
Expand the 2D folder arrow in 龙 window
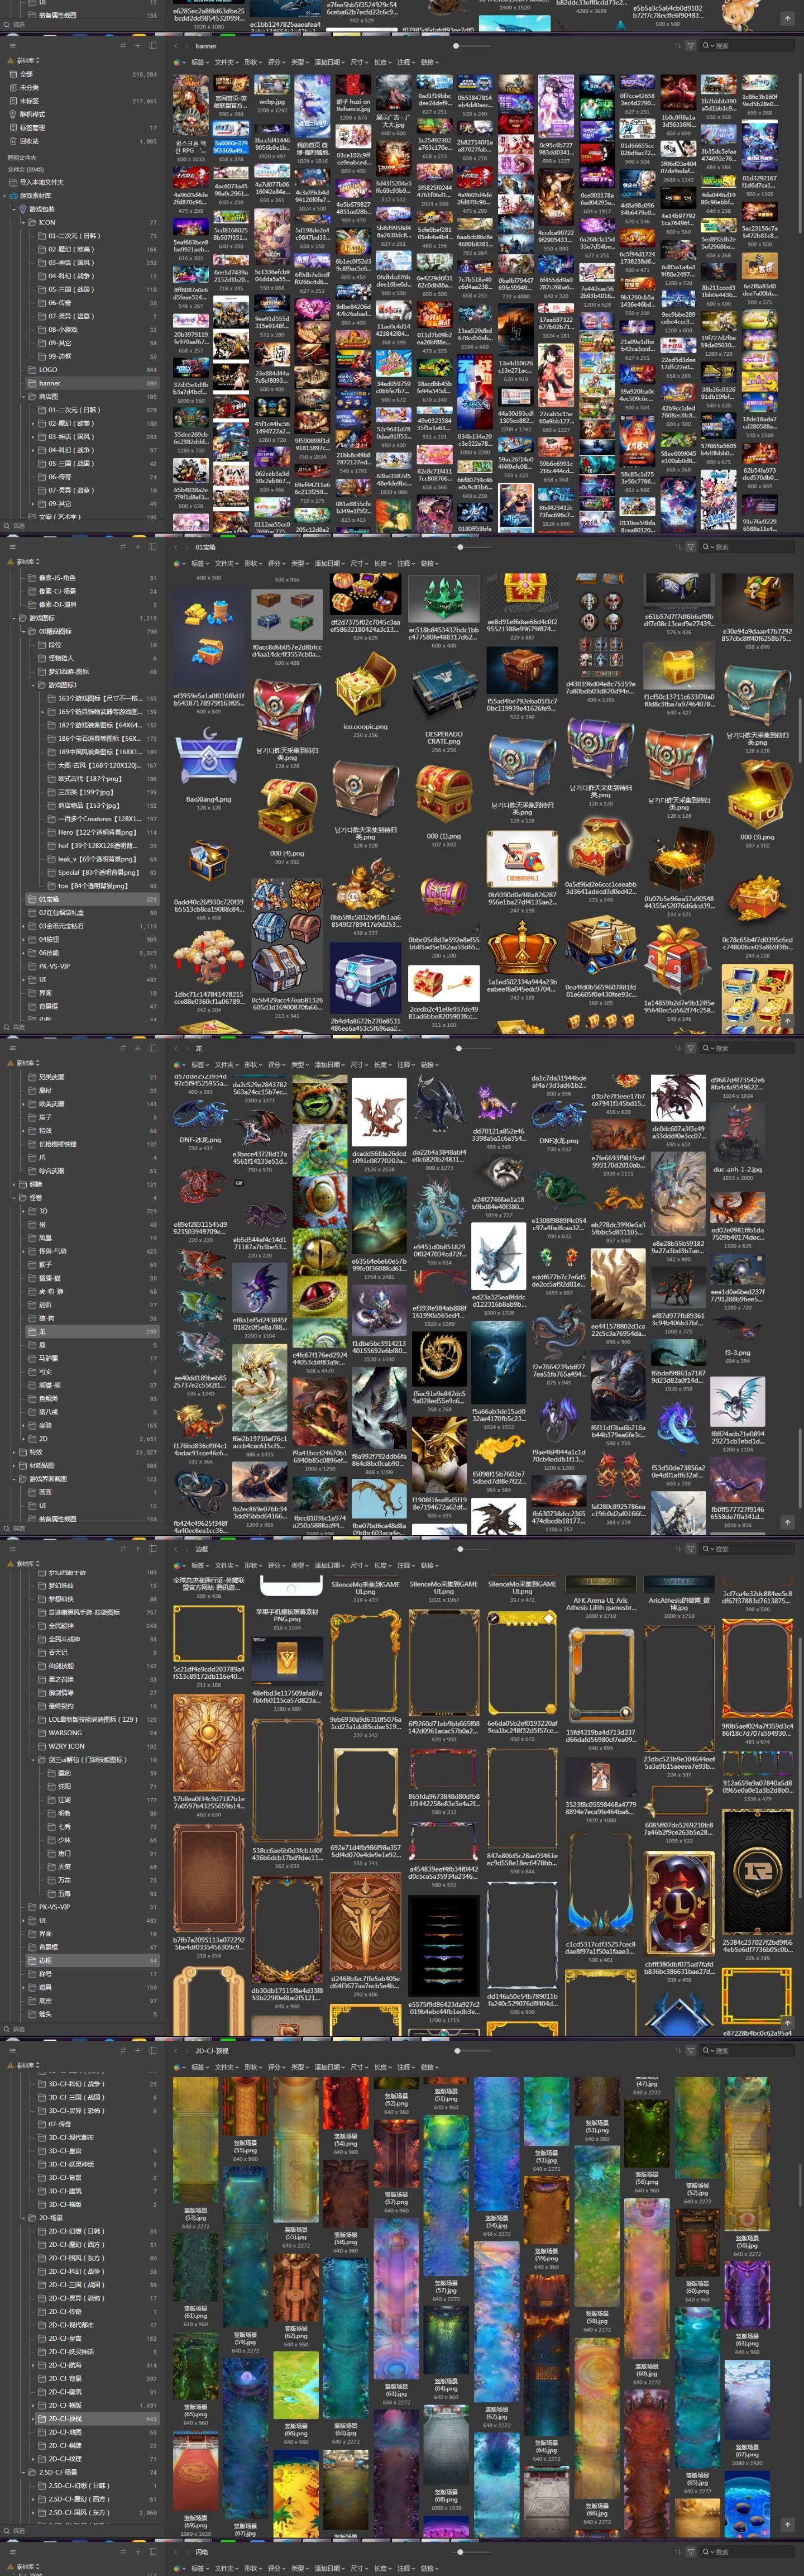(x=24, y=1439)
